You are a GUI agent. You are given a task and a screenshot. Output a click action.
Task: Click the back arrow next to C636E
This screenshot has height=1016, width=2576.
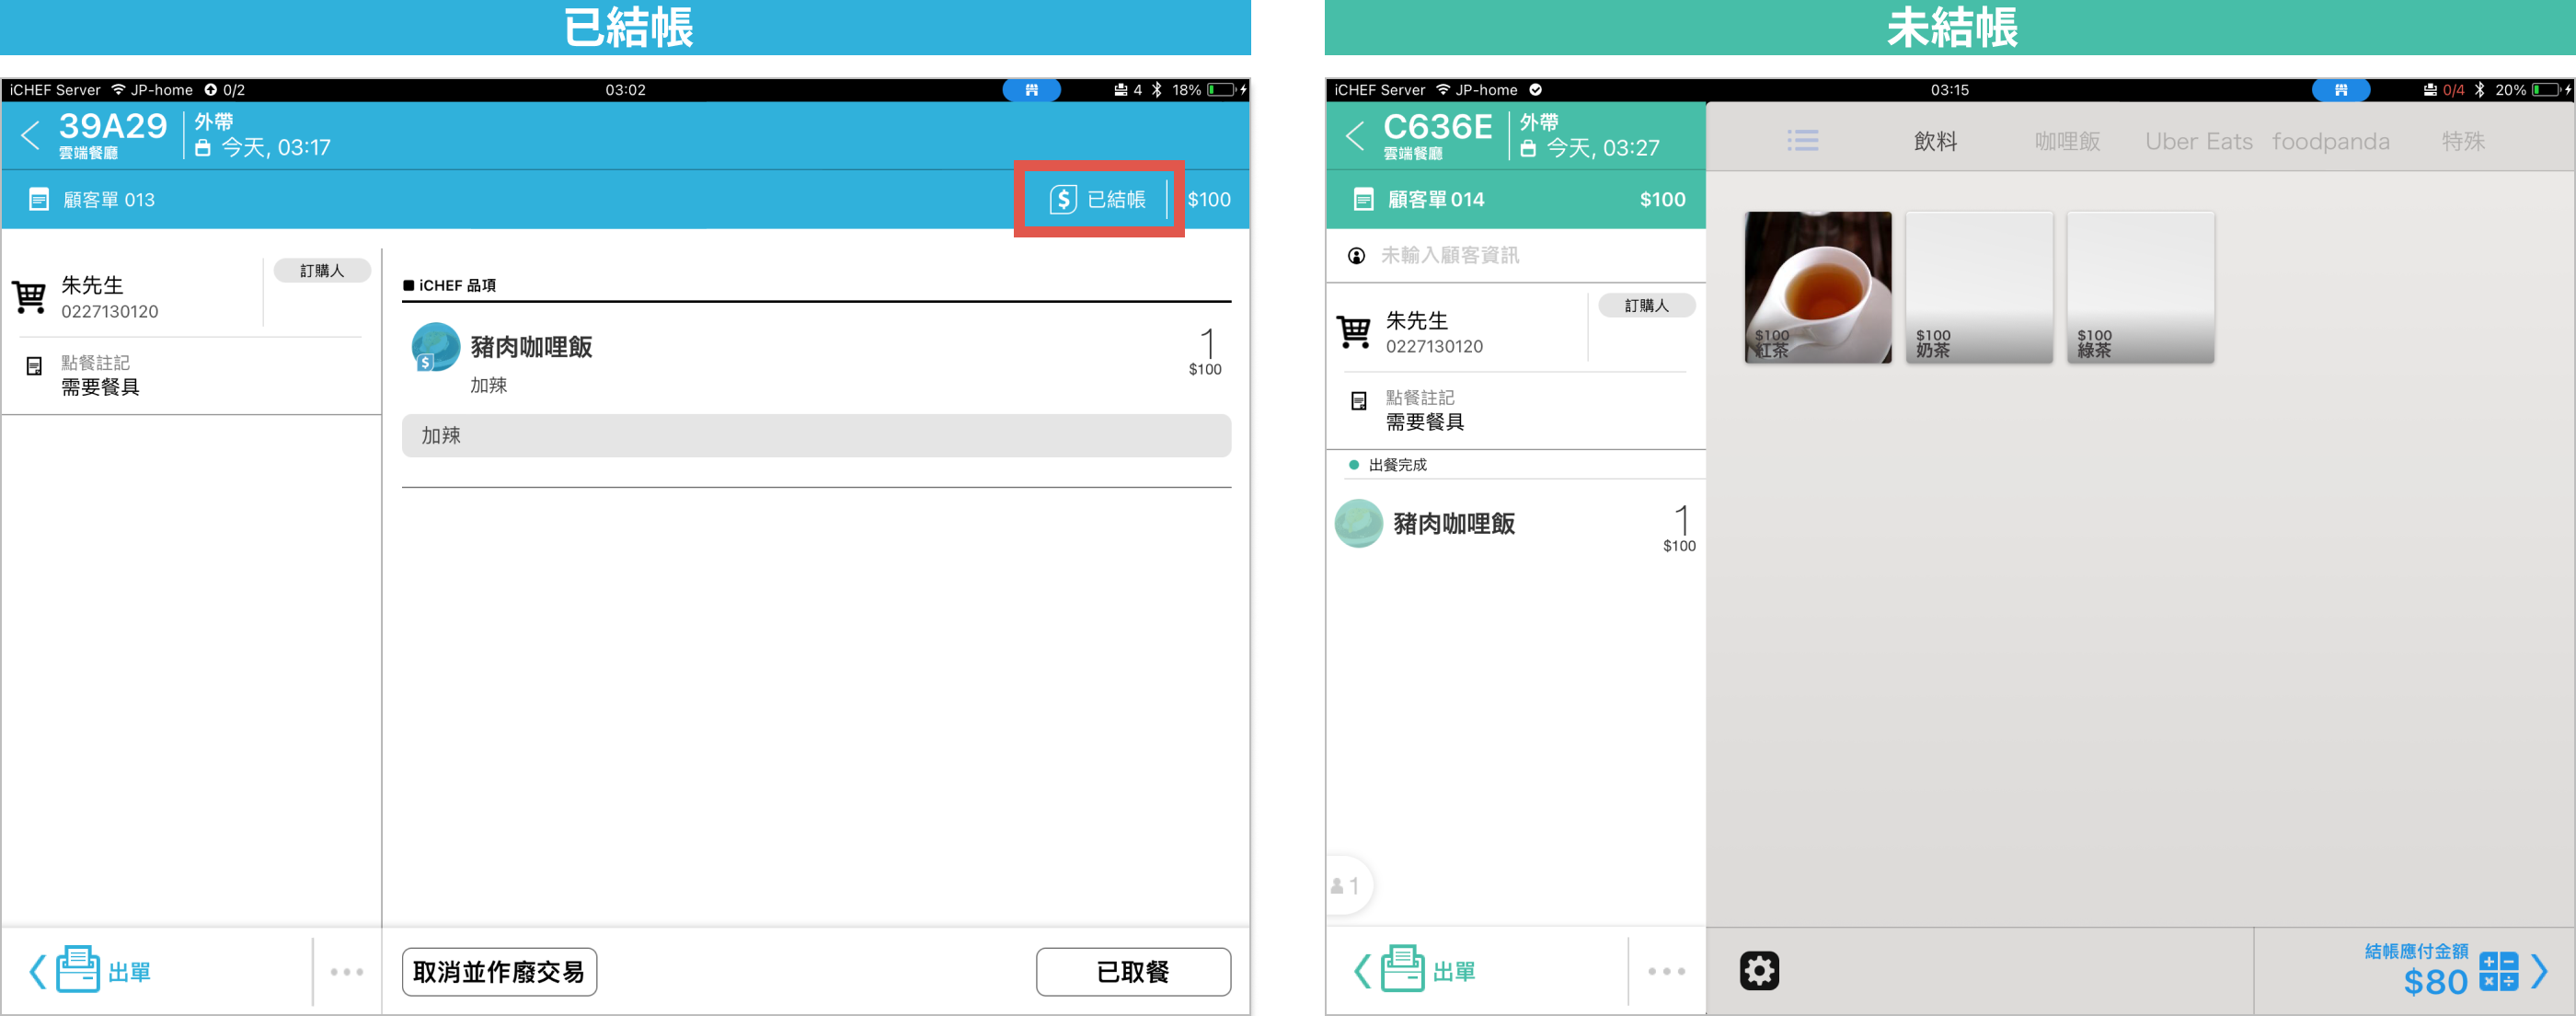[x=1355, y=135]
